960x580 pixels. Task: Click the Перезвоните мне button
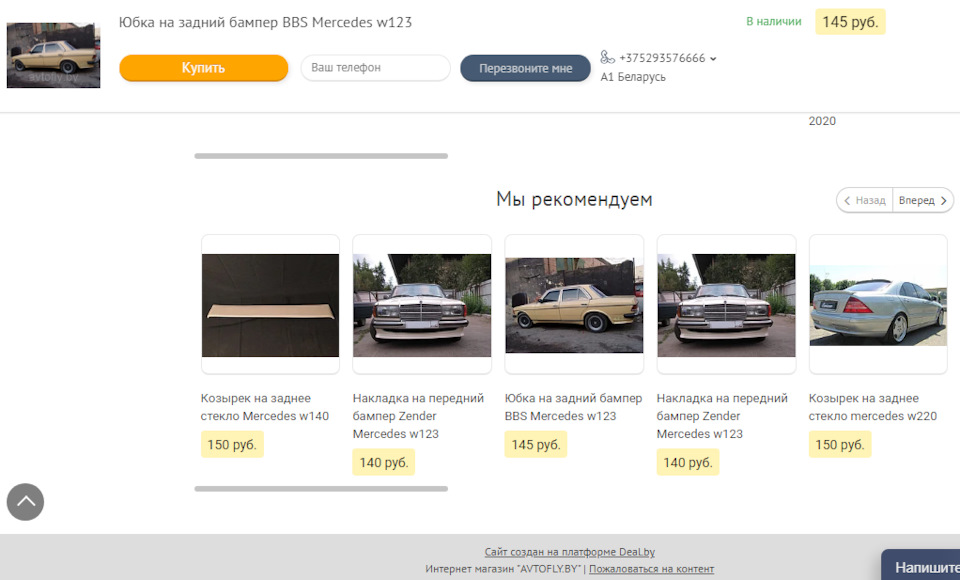point(525,68)
